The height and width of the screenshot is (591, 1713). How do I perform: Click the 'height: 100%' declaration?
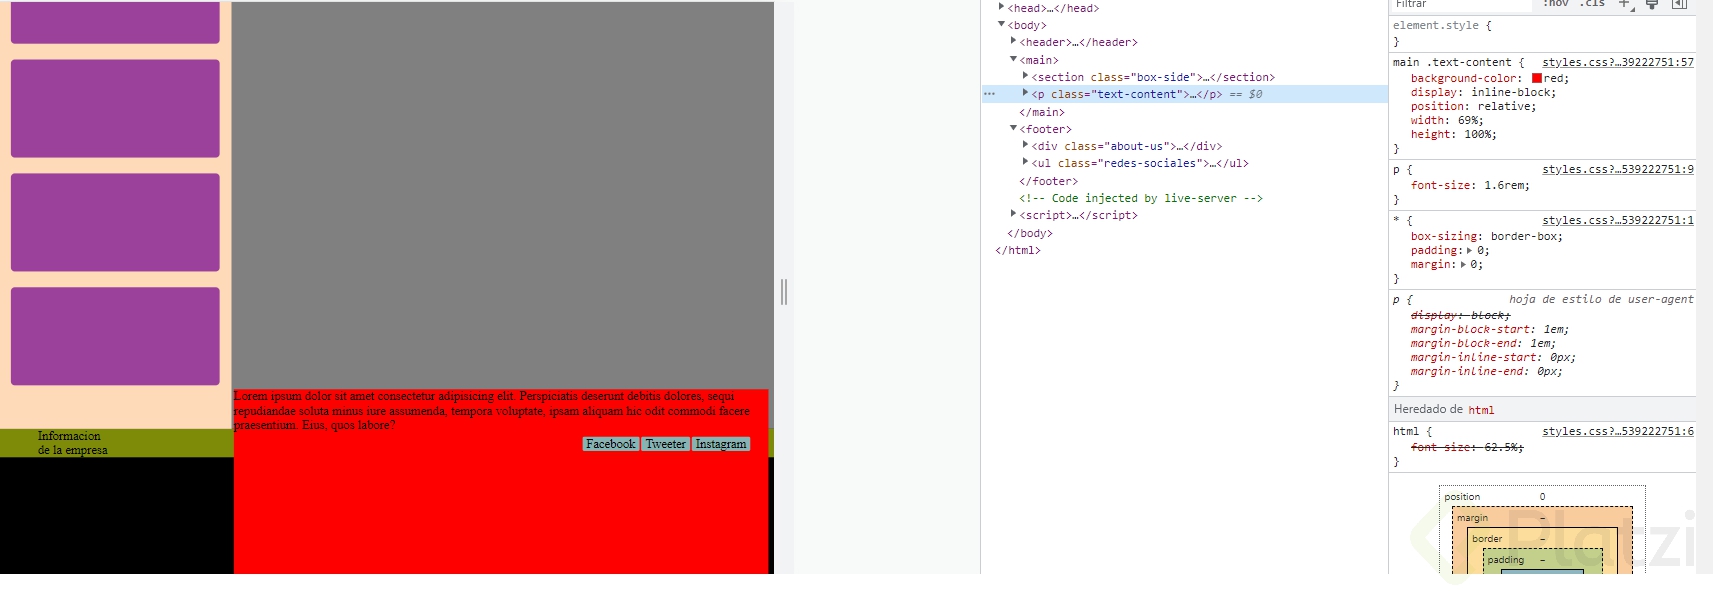pyautogui.click(x=1454, y=135)
